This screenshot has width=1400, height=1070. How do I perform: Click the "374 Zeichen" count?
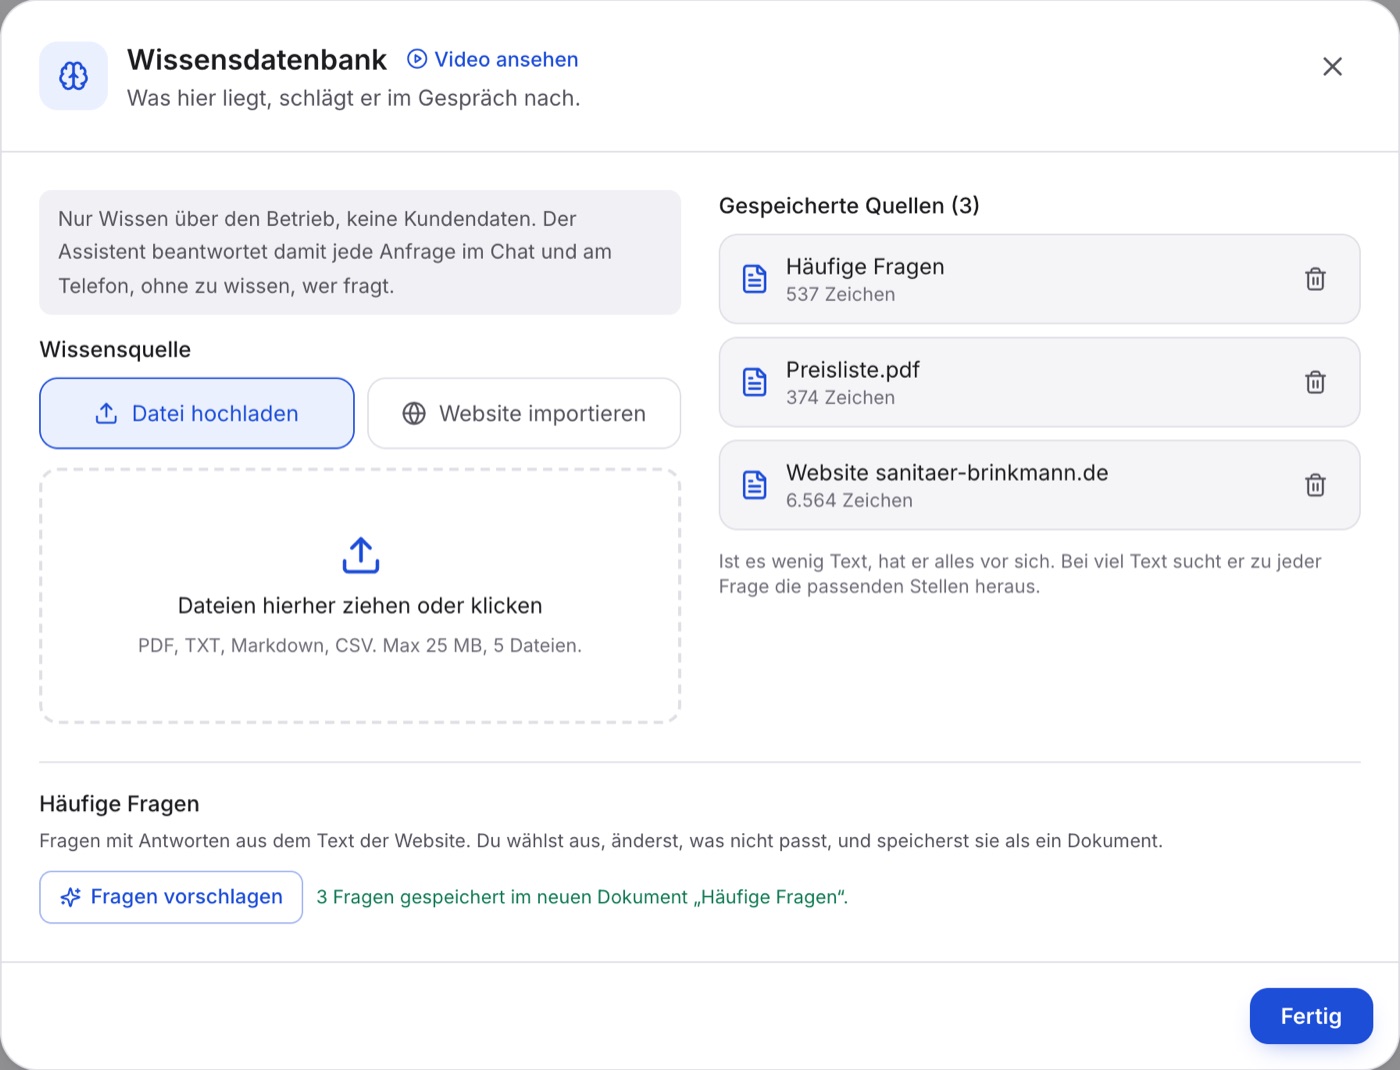point(840,398)
